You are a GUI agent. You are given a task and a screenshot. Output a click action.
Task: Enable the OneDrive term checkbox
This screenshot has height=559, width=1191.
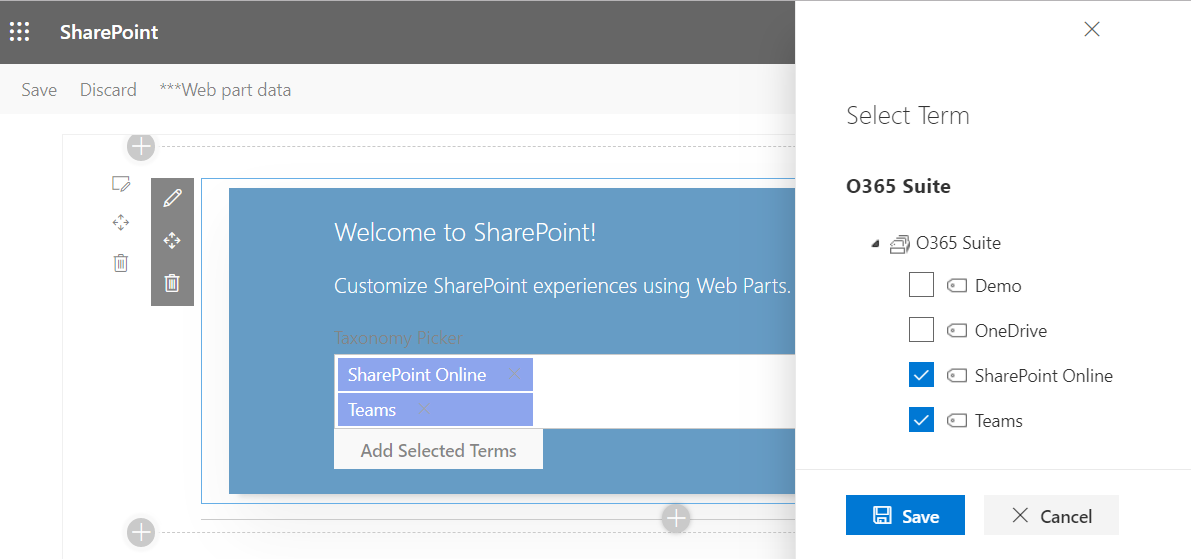pos(921,330)
